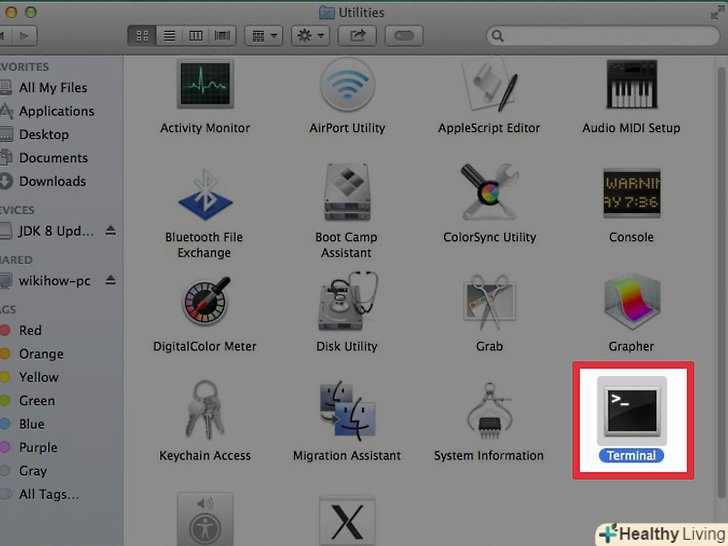Eject the wikihow-pc shared computer
Image resolution: width=728 pixels, height=546 pixels.
110,280
